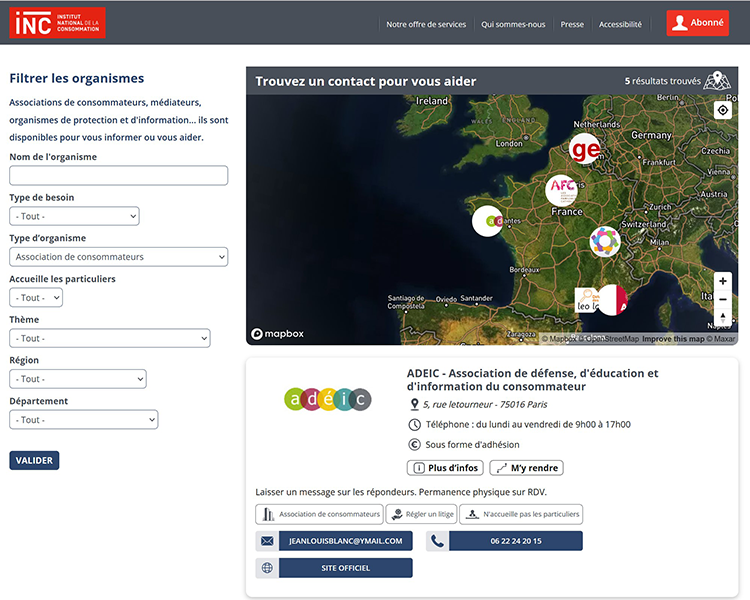This screenshot has height=600, width=750.
Task: Zoom out on the map
Action: [x=722, y=299]
